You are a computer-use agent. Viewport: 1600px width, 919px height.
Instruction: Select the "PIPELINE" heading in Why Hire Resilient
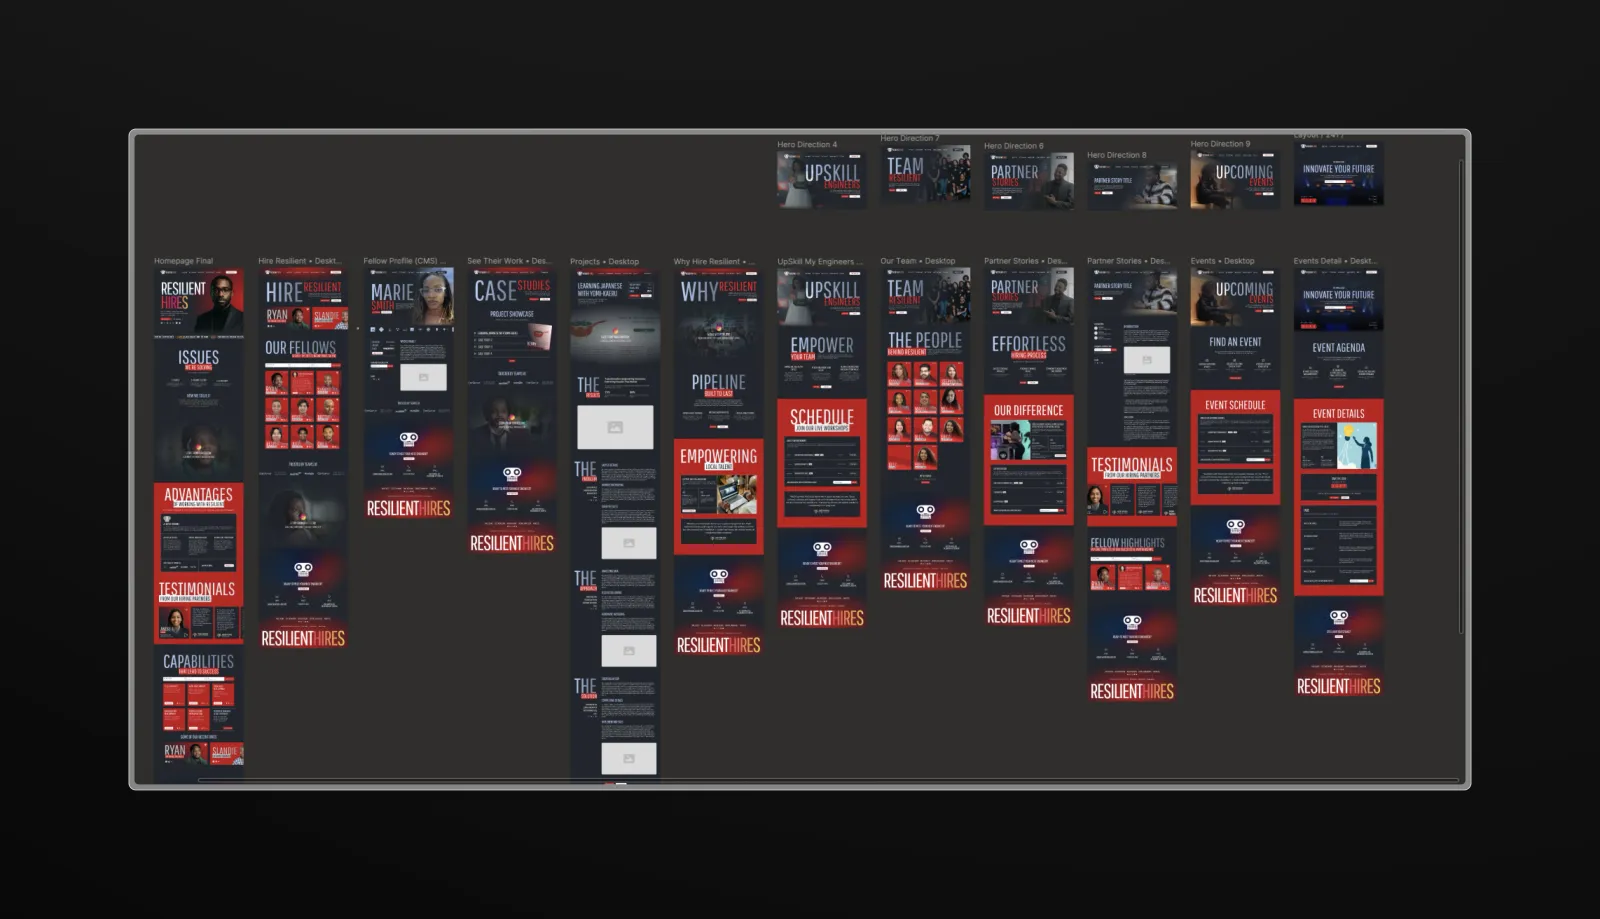tap(718, 383)
